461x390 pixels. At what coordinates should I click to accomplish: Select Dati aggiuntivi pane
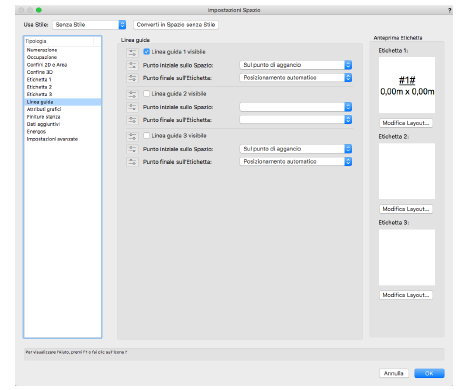pos(62,124)
